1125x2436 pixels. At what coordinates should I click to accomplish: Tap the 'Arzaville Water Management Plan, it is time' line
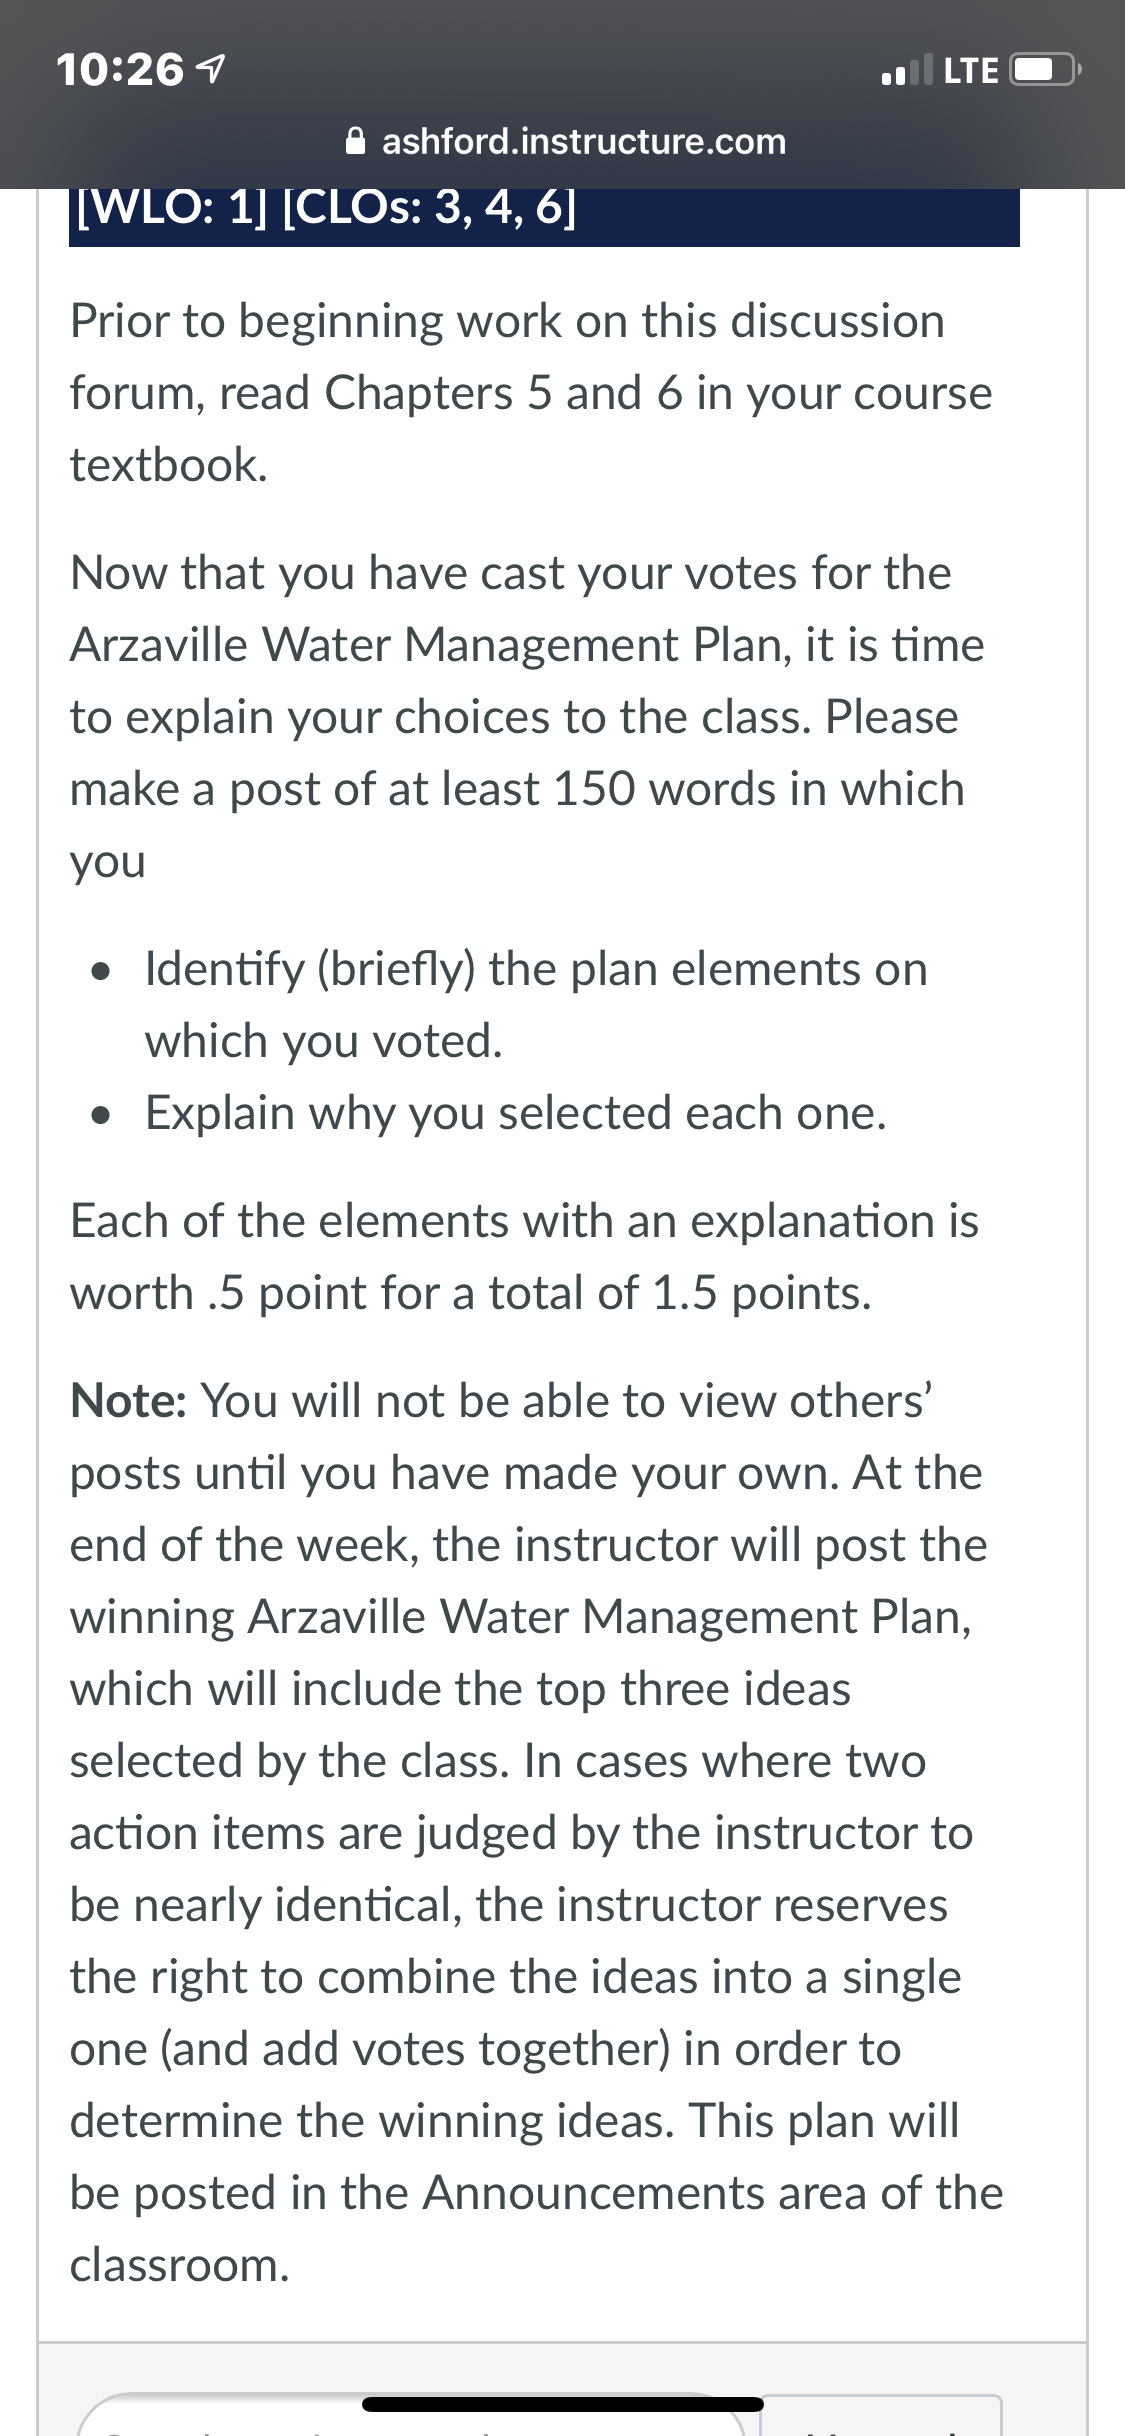[527, 645]
